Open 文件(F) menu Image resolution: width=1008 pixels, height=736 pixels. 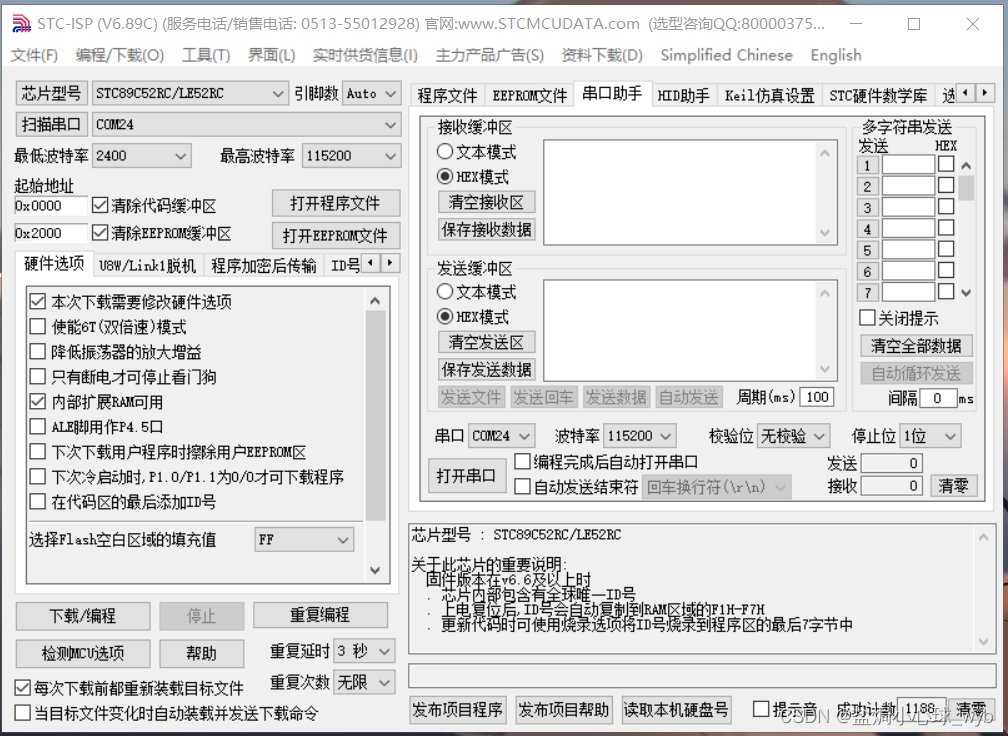pyautogui.click(x=34, y=55)
